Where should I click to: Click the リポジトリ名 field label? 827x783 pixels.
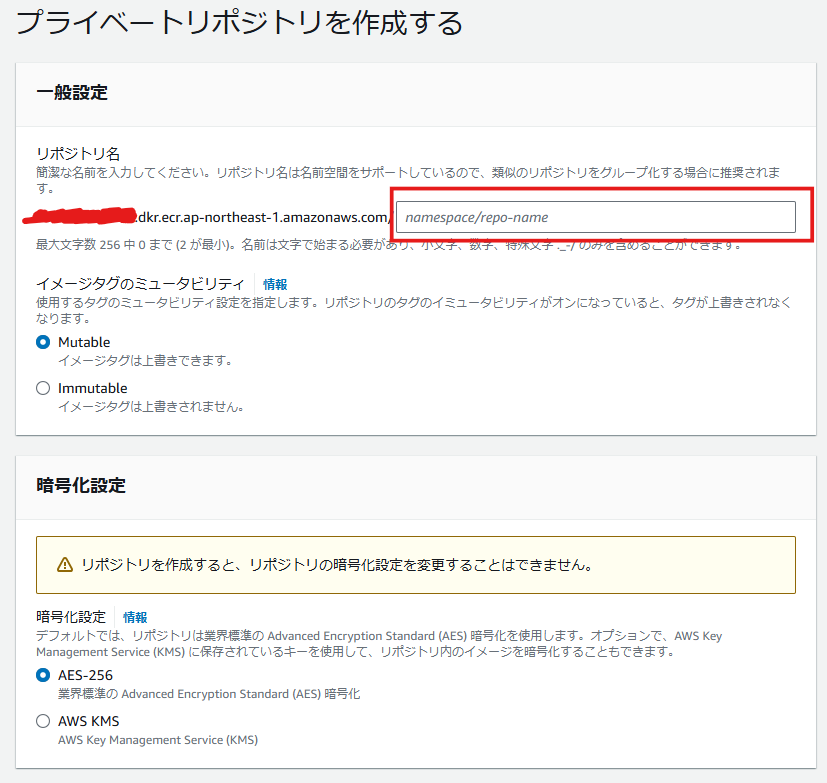78,154
